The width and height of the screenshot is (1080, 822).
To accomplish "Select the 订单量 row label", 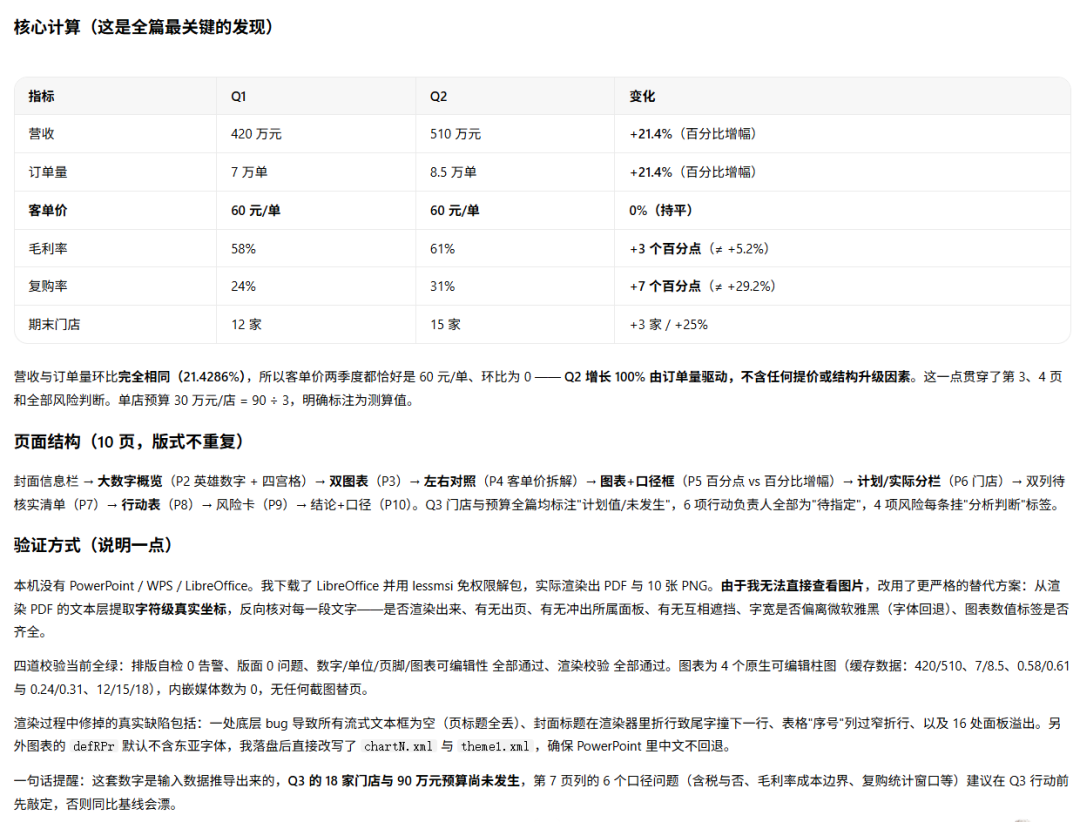I will pyautogui.click(x=48, y=172).
